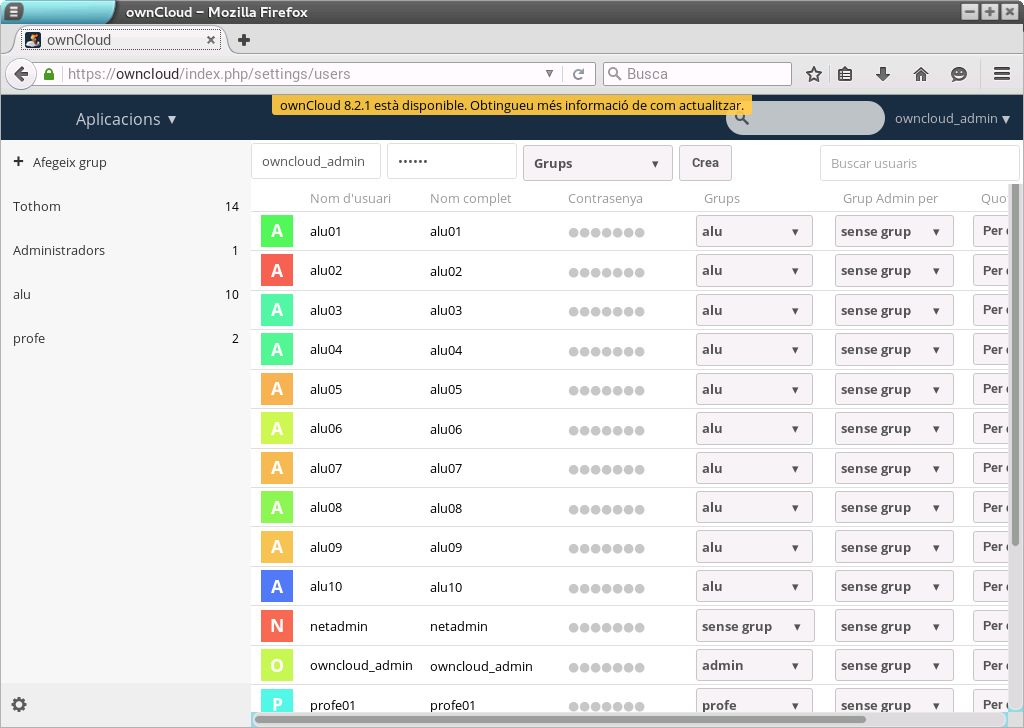Click the Buscar usuaris search field
1024x728 pixels.
[x=918, y=163]
